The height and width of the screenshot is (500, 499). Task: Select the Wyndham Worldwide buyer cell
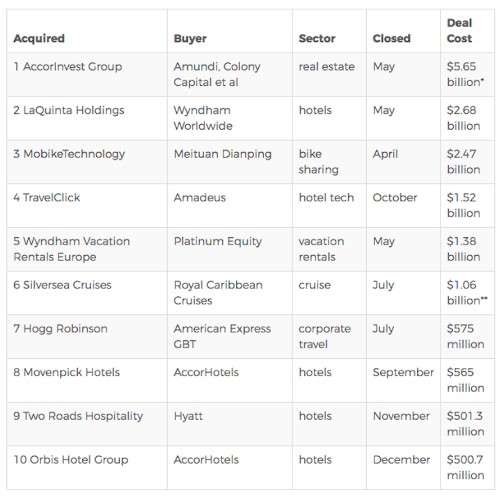point(203,118)
